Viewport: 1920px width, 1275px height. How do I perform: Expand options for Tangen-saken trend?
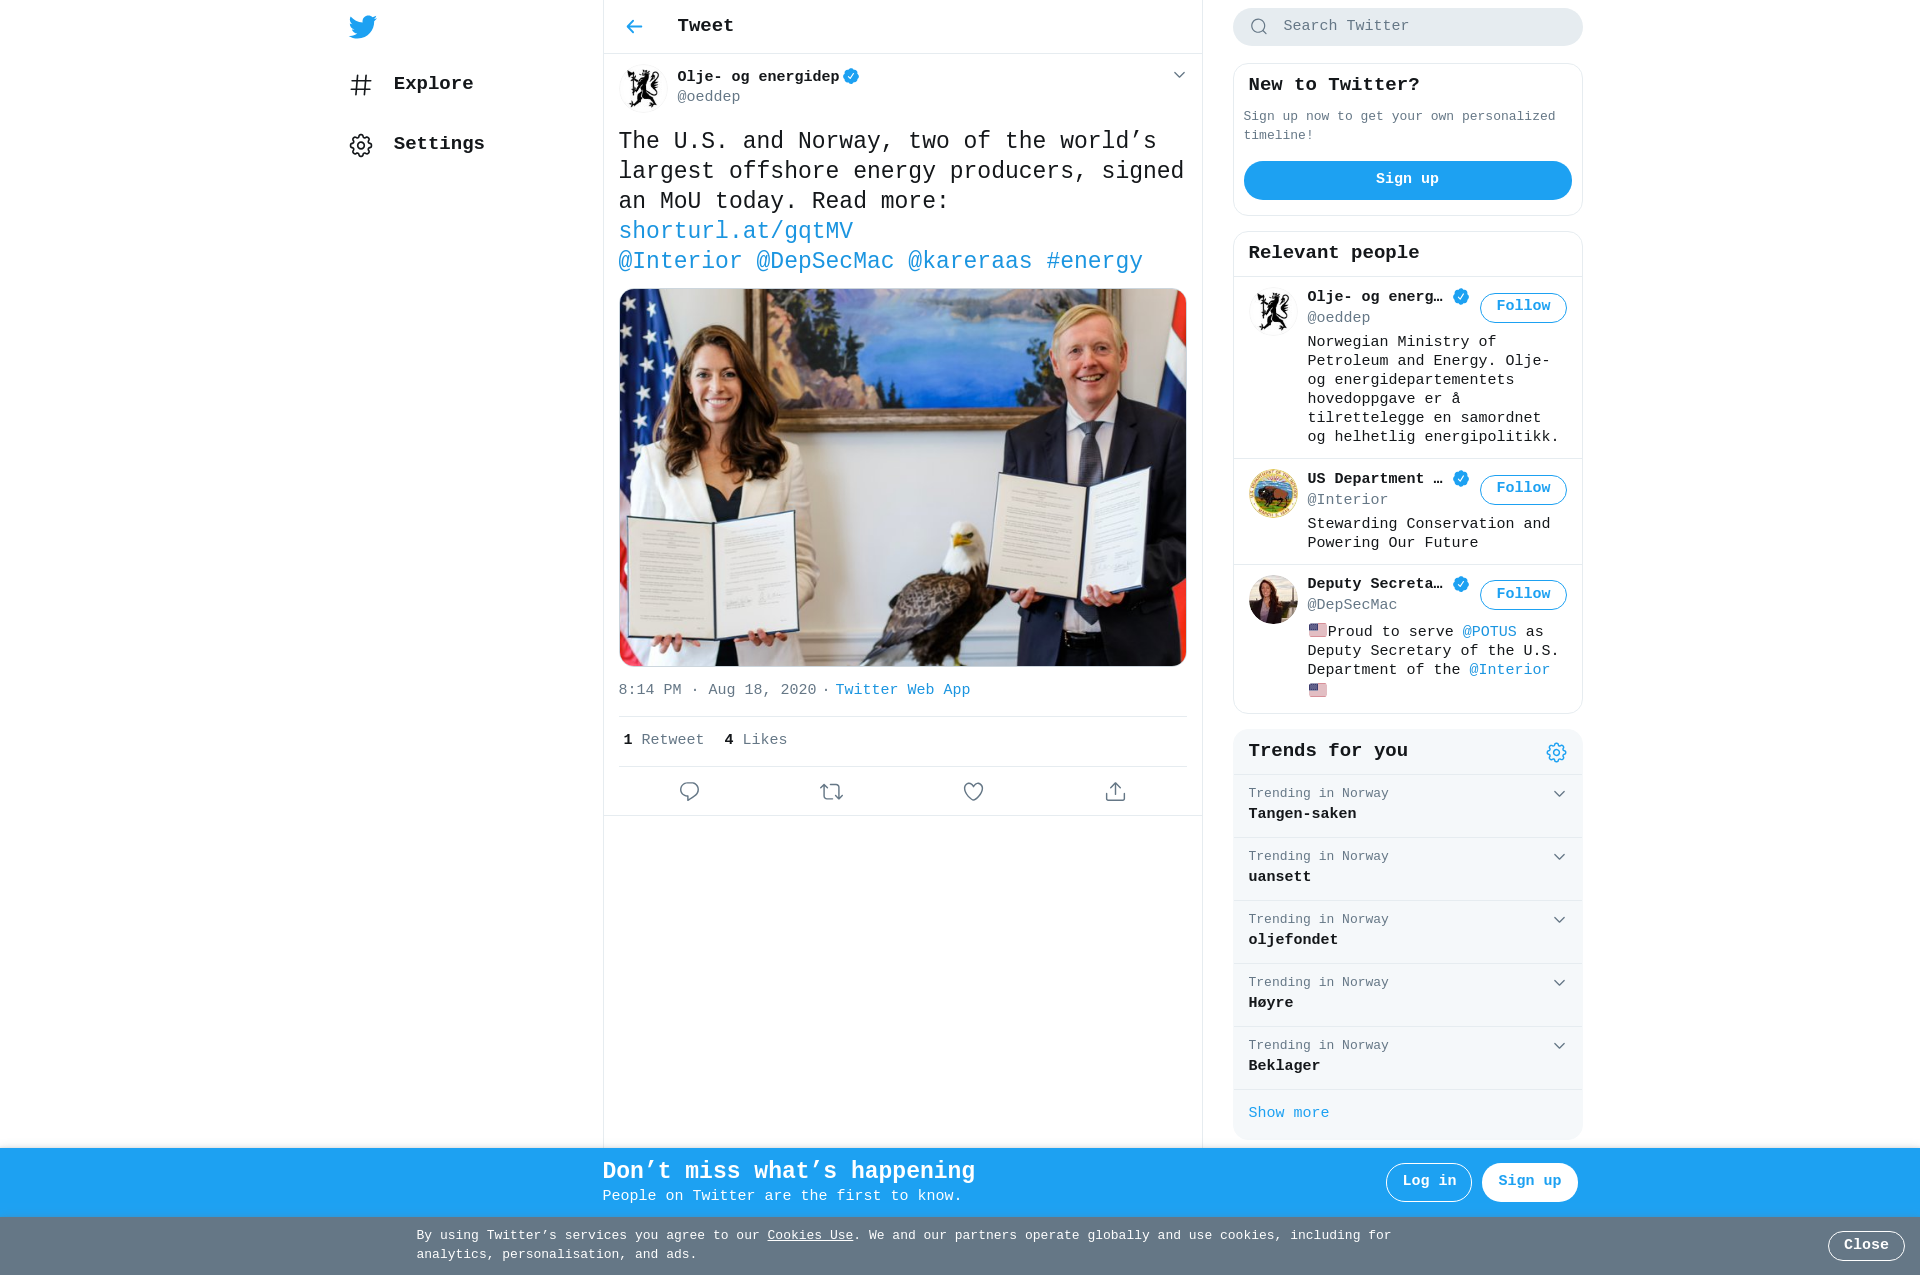[x=1559, y=794]
